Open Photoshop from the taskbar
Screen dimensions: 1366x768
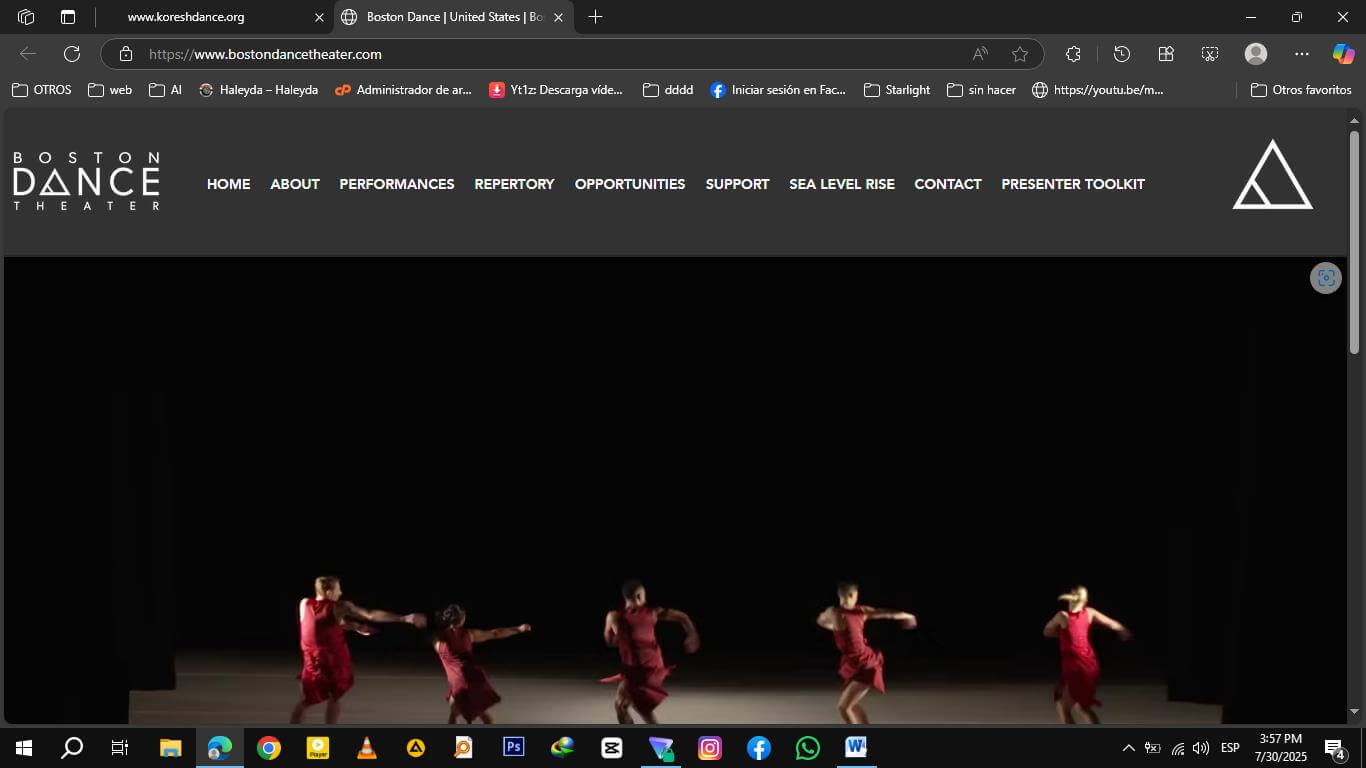pos(513,747)
